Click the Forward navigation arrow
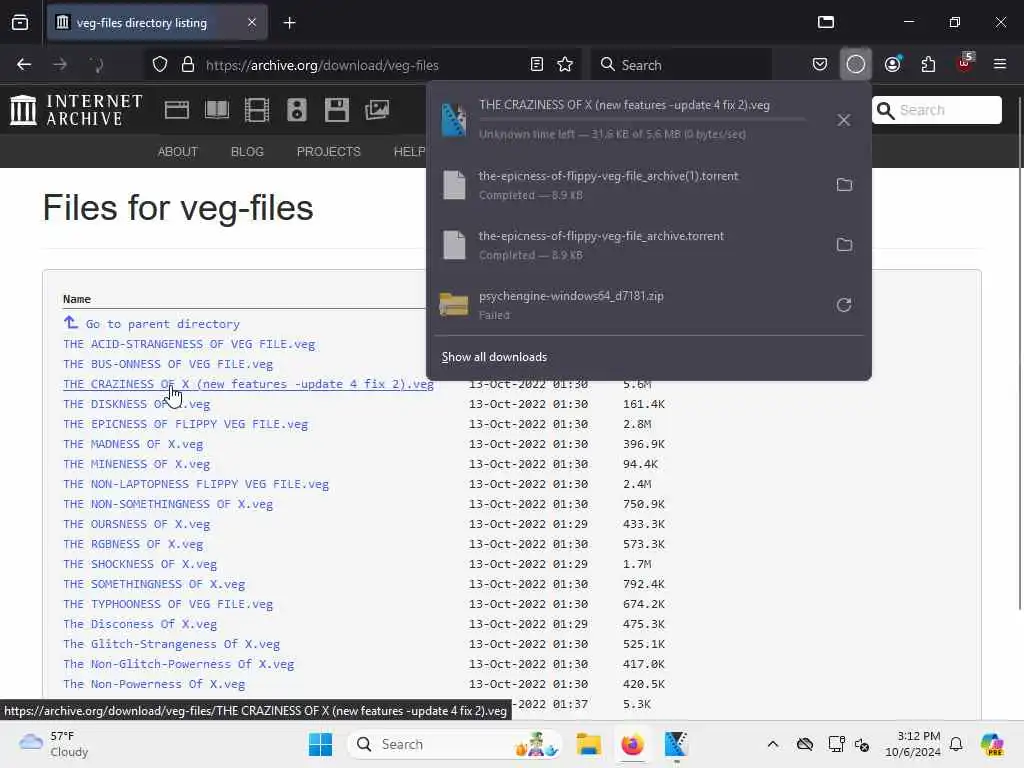Image resolution: width=1024 pixels, height=768 pixels. click(x=60, y=65)
